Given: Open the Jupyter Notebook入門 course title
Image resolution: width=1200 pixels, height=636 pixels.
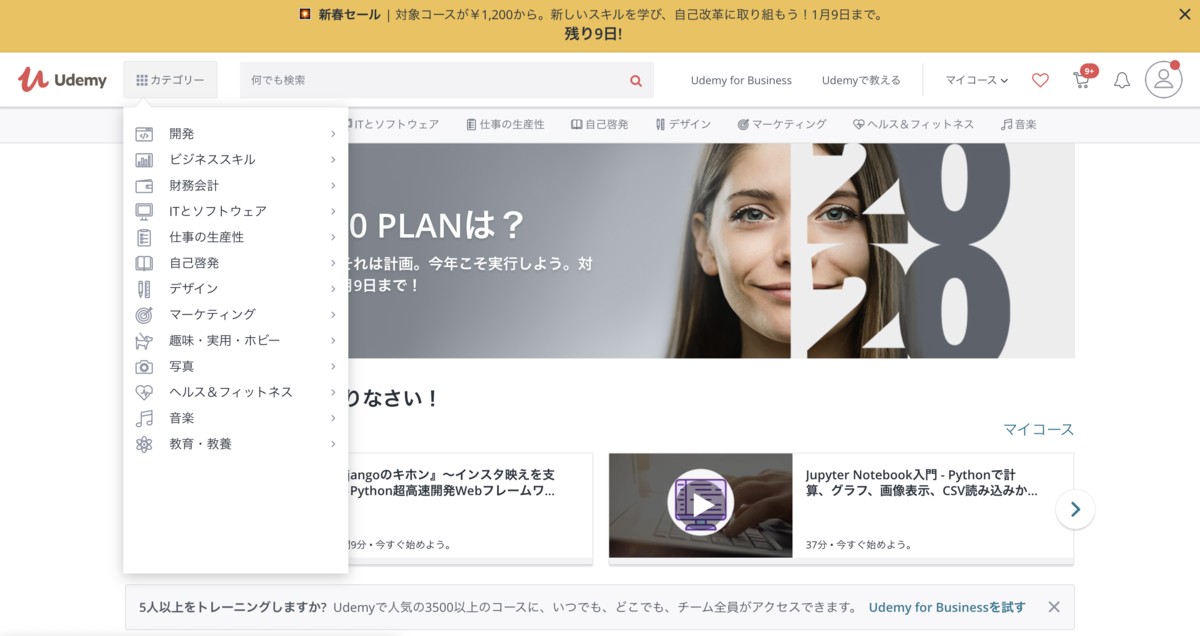Looking at the screenshot, I should click(x=922, y=483).
